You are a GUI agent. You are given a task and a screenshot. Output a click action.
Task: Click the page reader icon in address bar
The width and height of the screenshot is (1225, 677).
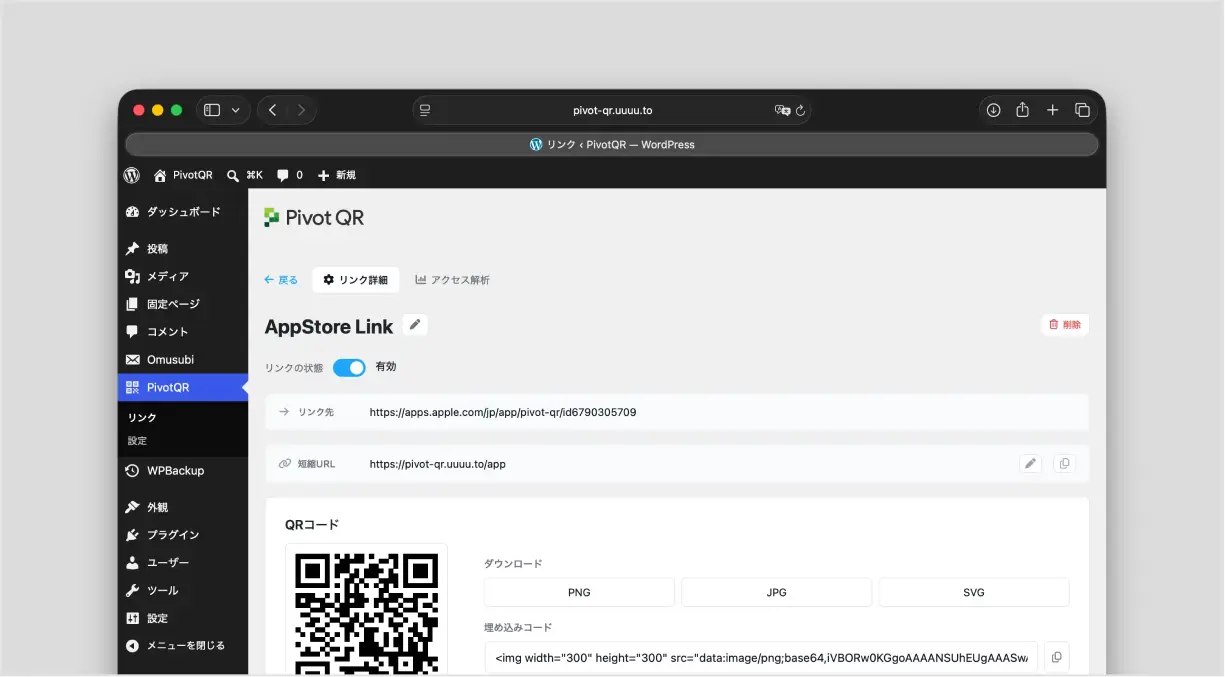(x=425, y=110)
